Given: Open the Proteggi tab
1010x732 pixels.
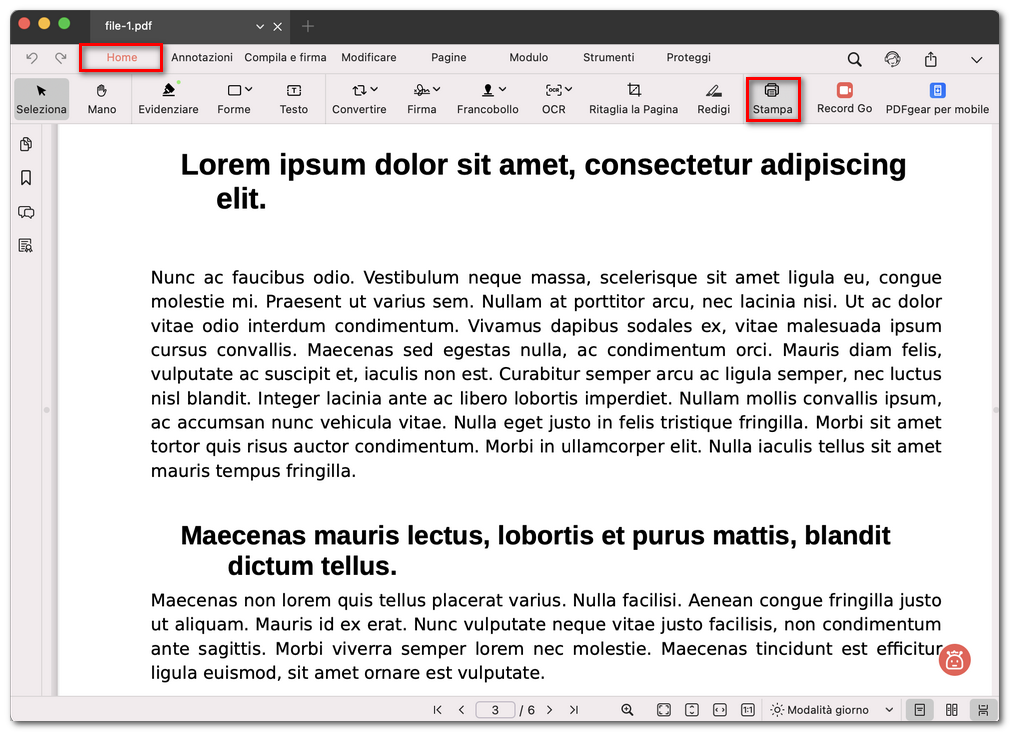Looking at the screenshot, I should point(689,58).
